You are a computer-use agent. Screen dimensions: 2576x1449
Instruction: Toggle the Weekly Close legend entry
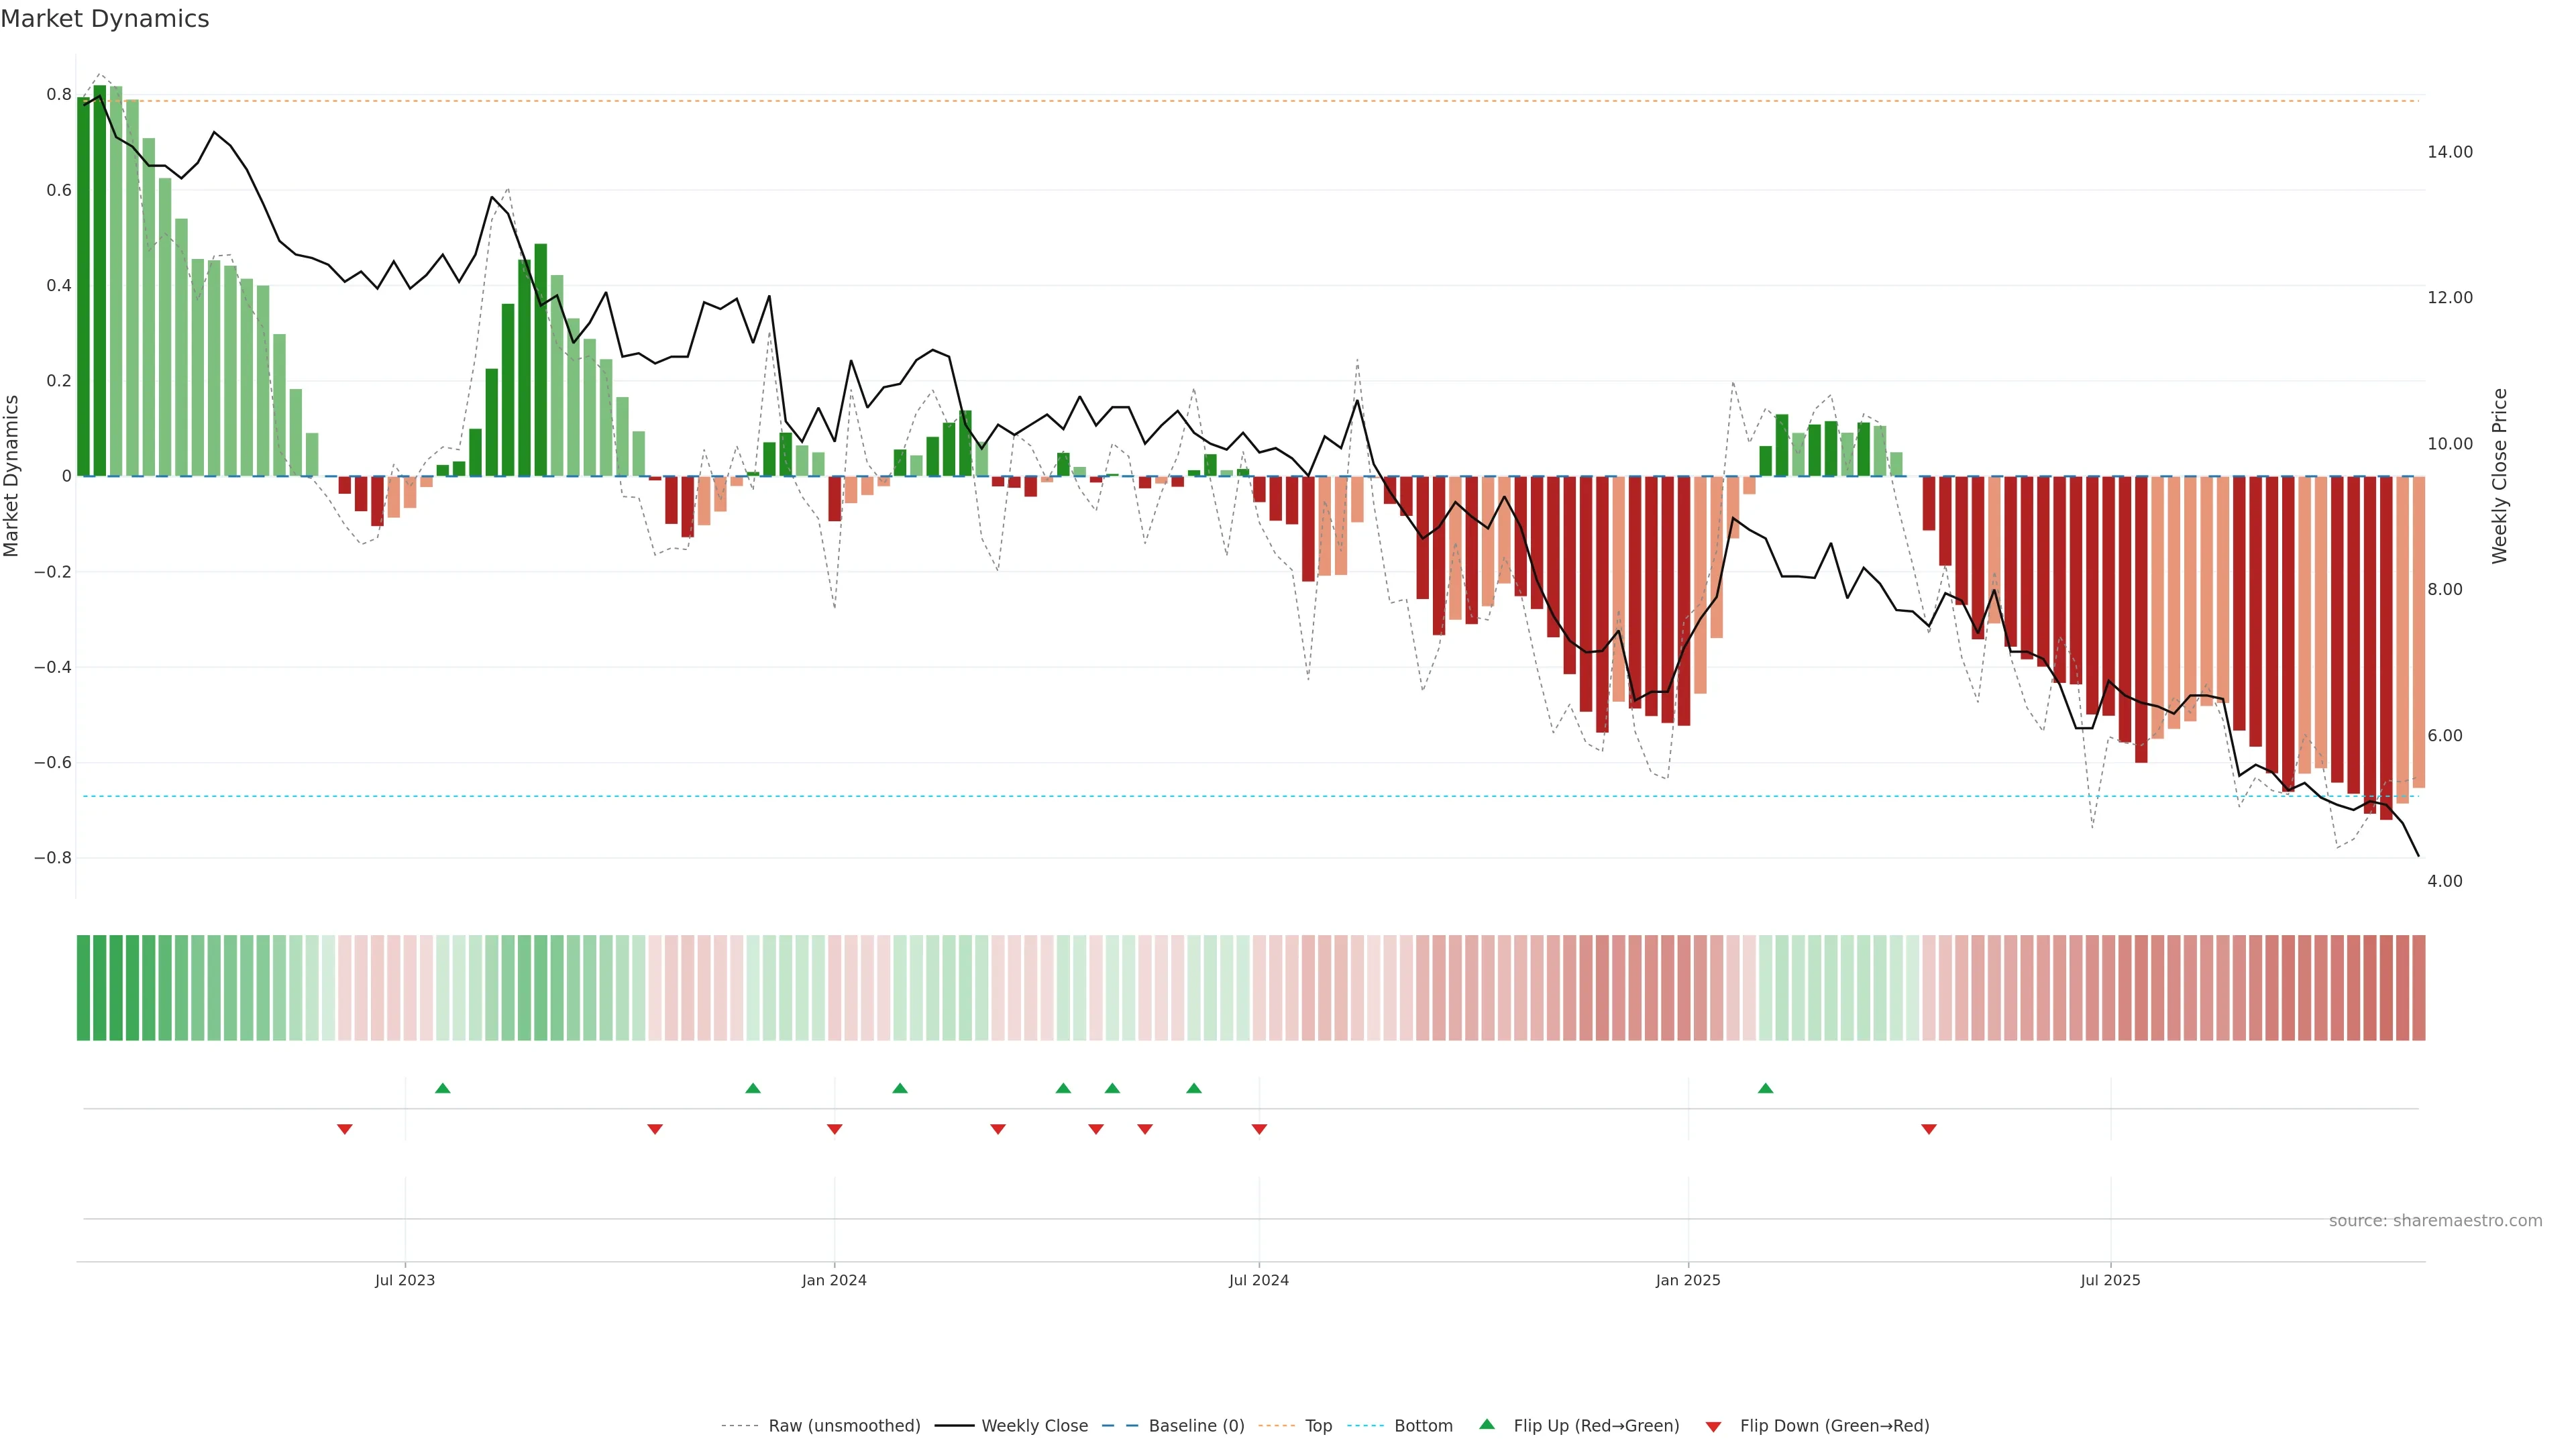click(x=1034, y=1426)
